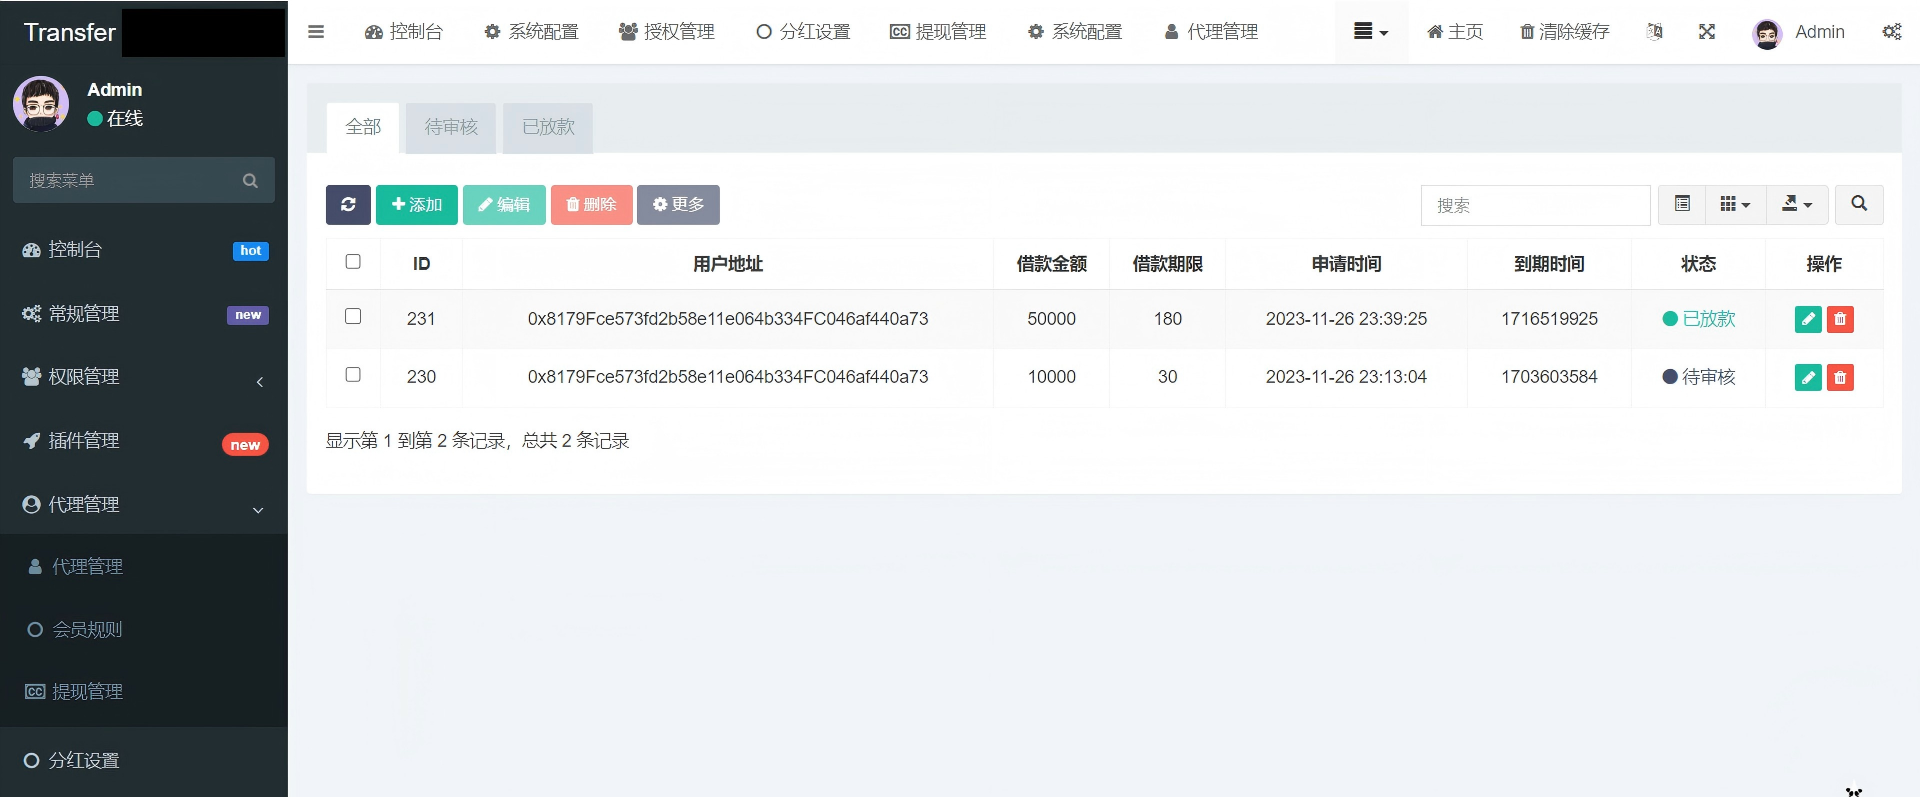The height and width of the screenshot is (797, 1920).
Task: Expand the 权限管理 sidebar menu
Action: click(x=144, y=377)
